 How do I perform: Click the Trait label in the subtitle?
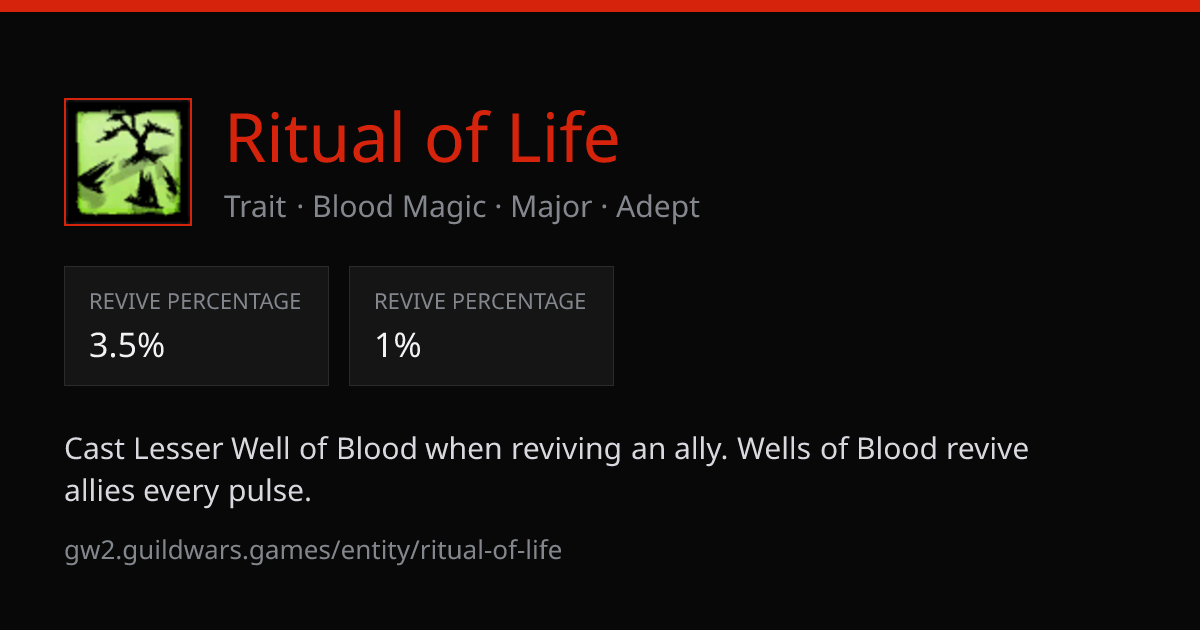pos(255,207)
